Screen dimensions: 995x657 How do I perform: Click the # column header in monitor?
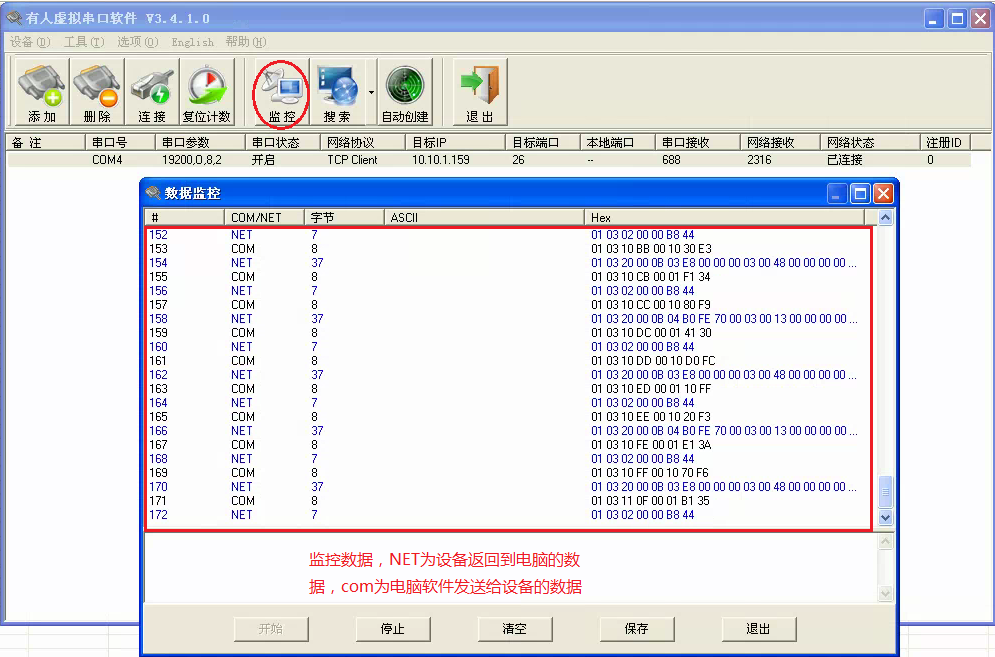pyautogui.click(x=184, y=218)
